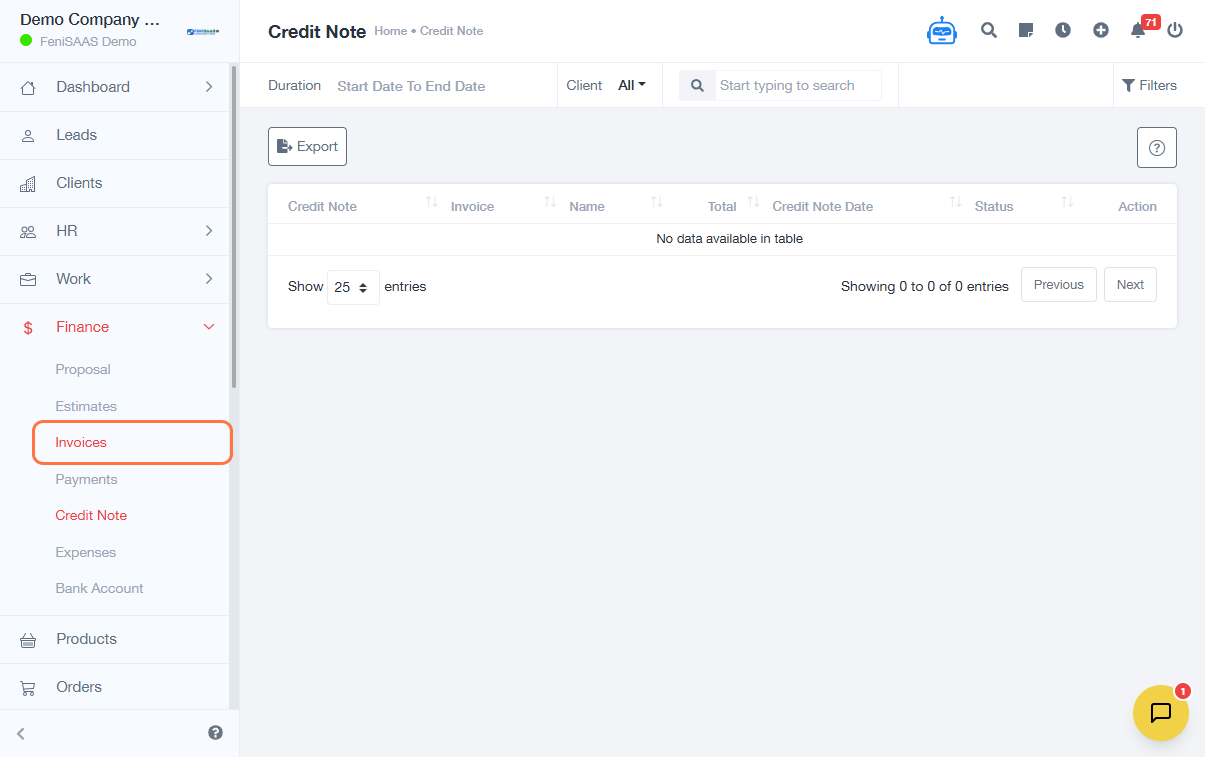Click the clock timer icon

coord(1063,30)
